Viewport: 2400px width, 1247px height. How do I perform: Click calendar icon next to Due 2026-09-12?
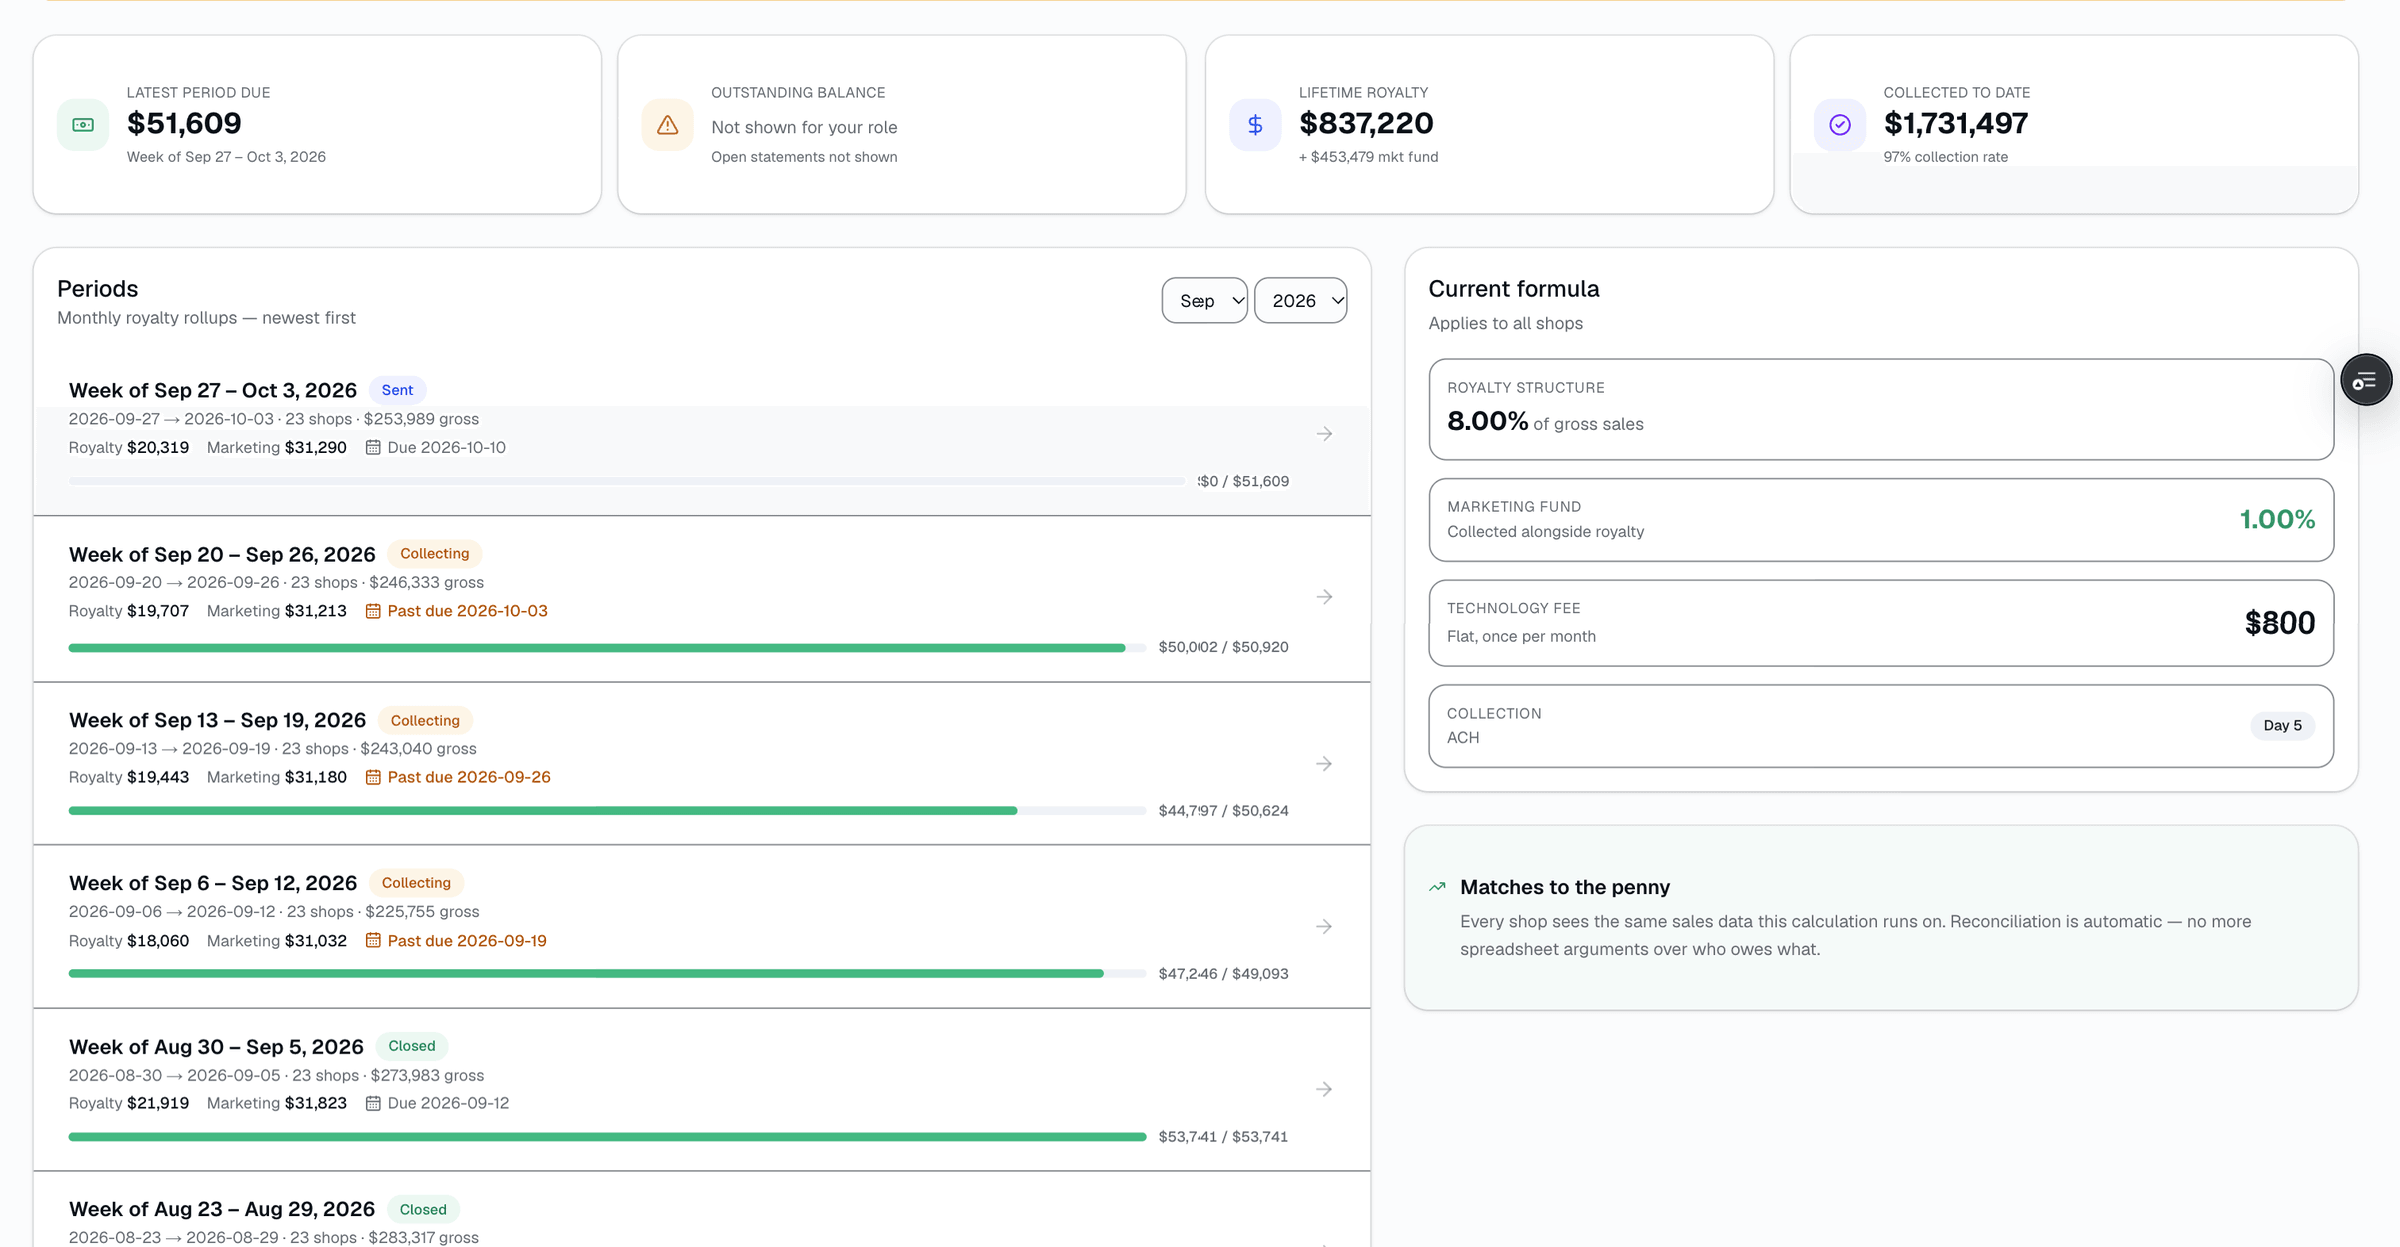tap(373, 1103)
